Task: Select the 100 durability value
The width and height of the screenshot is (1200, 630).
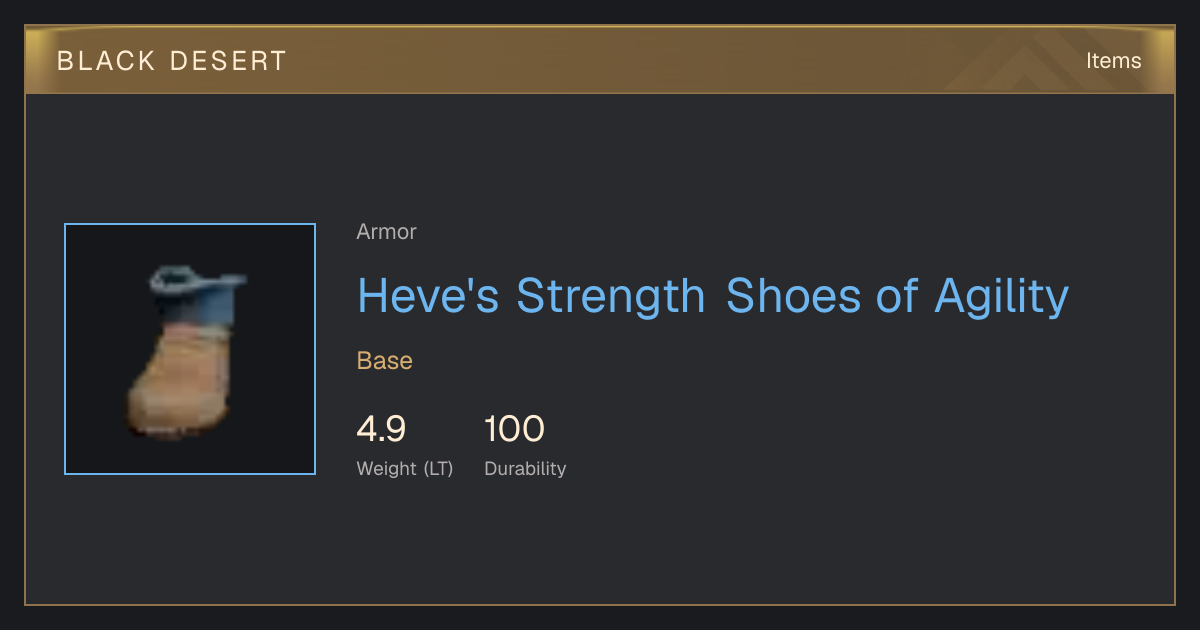Action: click(514, 429)
